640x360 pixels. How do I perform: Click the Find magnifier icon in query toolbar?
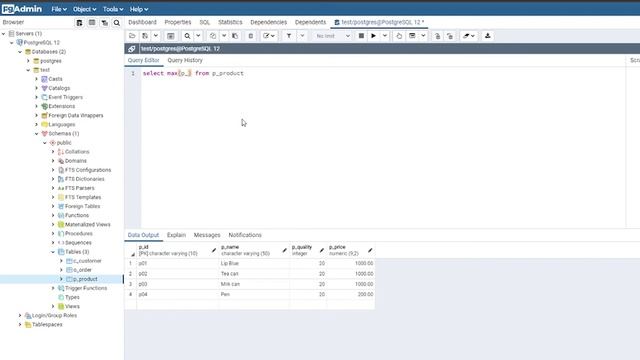187,36
